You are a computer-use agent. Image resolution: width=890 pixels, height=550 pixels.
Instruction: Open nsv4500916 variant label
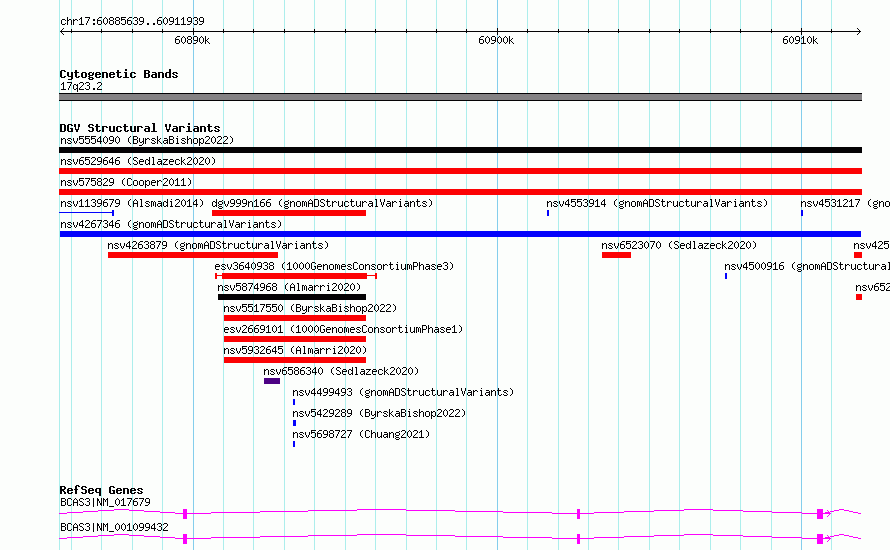click(x=807, y=266)
